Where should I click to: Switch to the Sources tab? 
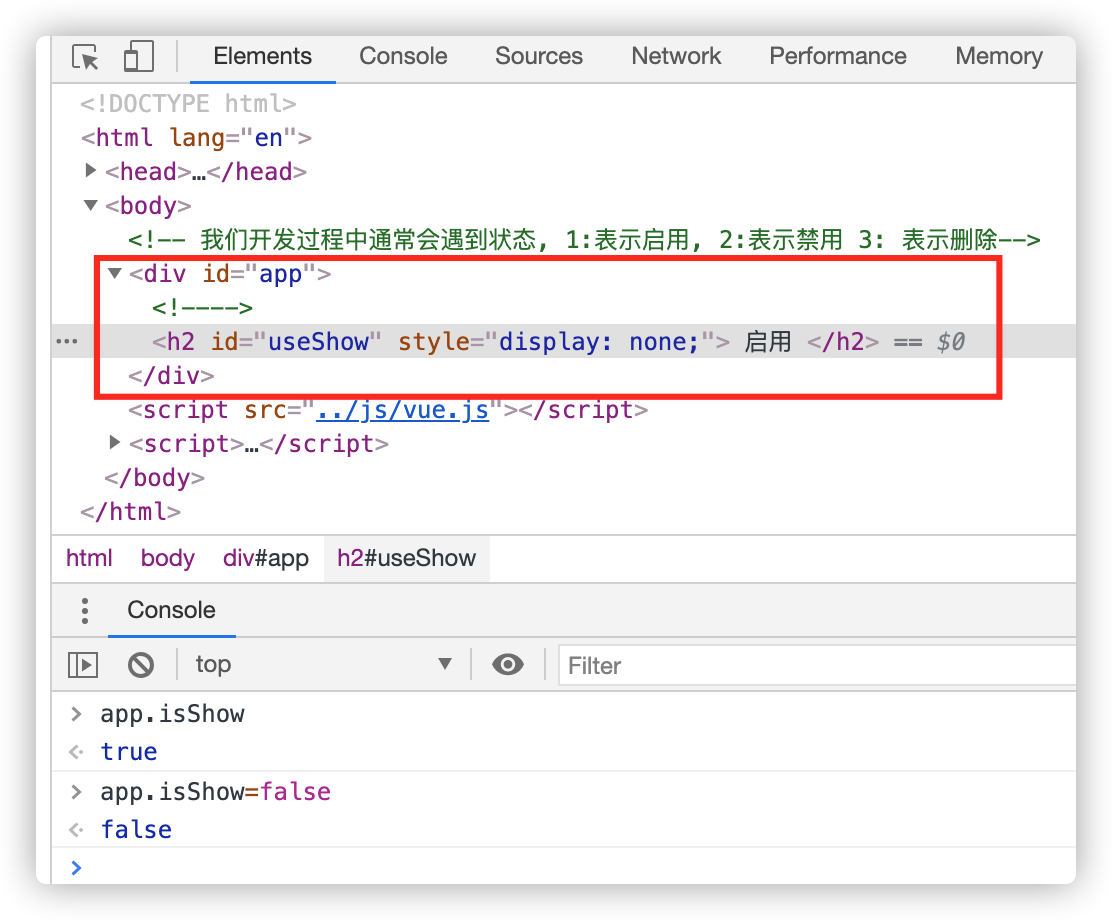tap(538, 56)
